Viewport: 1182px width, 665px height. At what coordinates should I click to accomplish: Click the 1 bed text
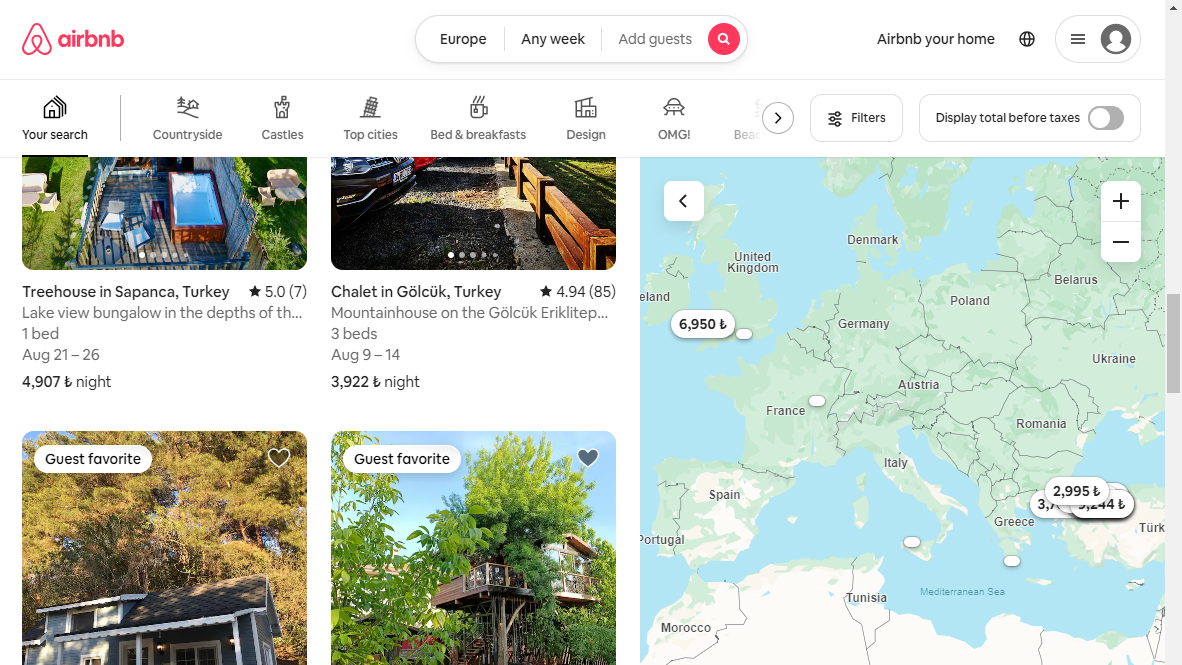tap(41, 334)
